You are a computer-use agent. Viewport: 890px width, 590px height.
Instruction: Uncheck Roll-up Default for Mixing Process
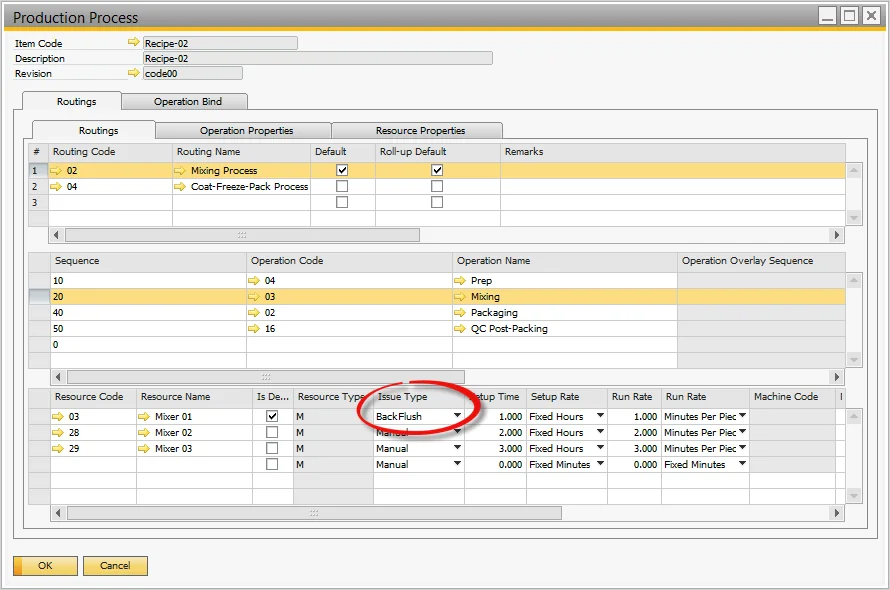point(437,170)
